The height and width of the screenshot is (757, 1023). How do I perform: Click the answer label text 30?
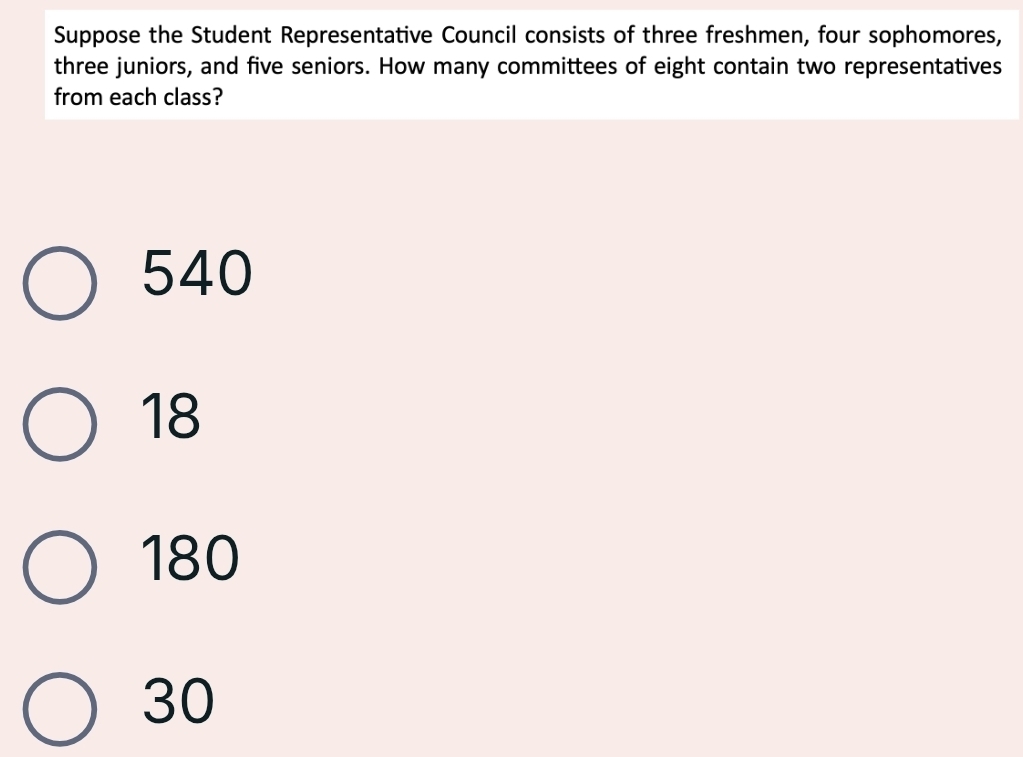pyautogui.click(x=179, y=699)
